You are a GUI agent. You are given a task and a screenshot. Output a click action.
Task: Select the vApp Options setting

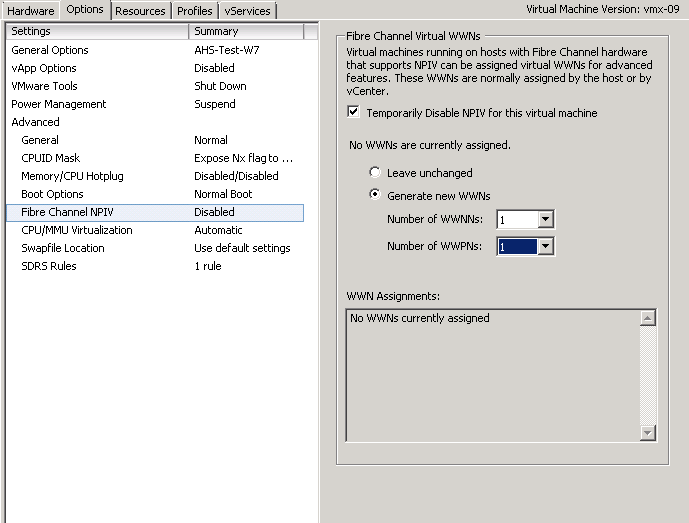click(155, 68)
